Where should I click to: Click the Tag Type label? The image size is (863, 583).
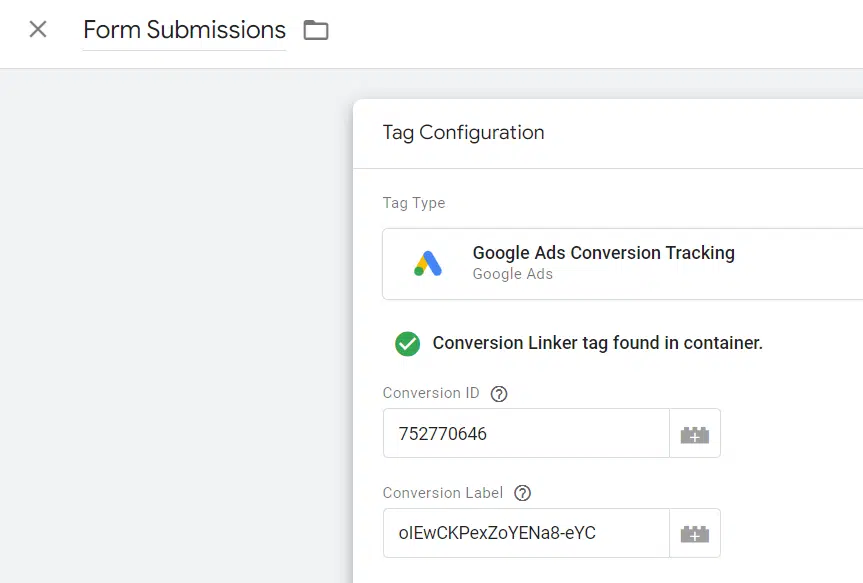[414, 203]
